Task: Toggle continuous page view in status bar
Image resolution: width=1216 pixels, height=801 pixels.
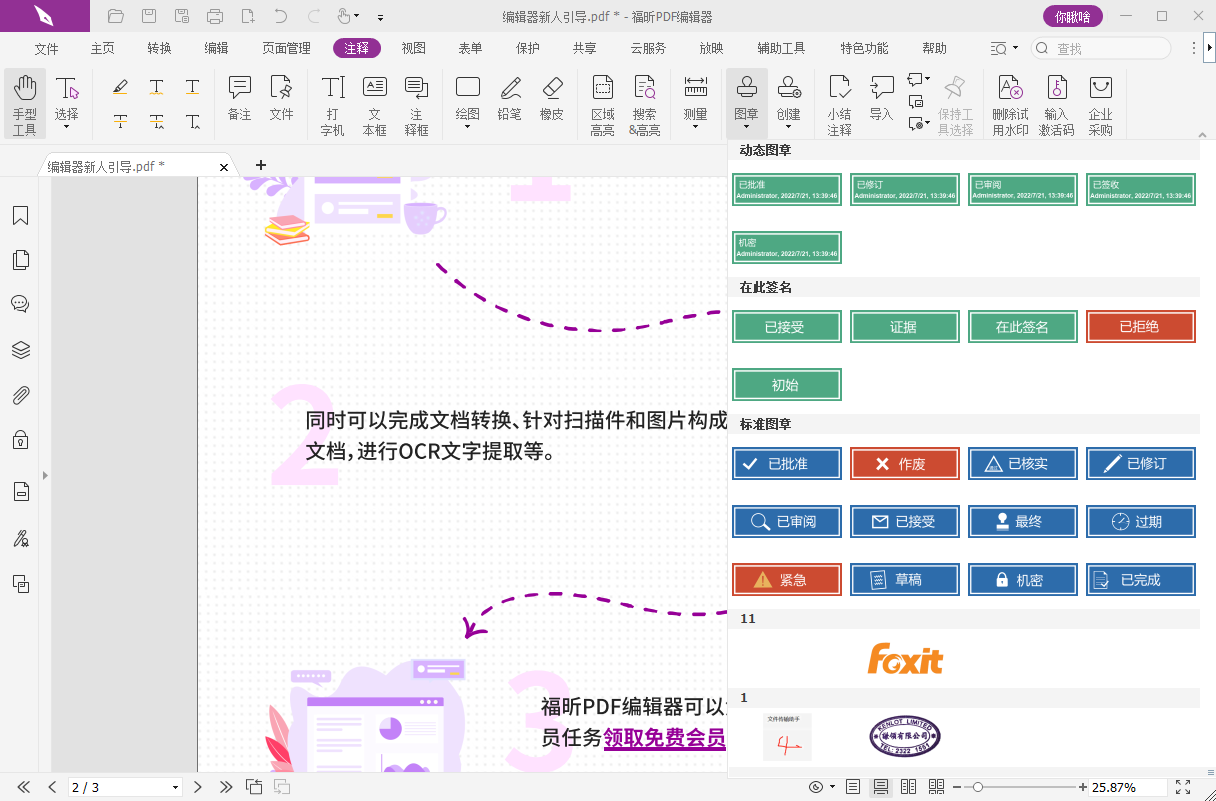Action: pyautogui.click(x=881, y=787)
